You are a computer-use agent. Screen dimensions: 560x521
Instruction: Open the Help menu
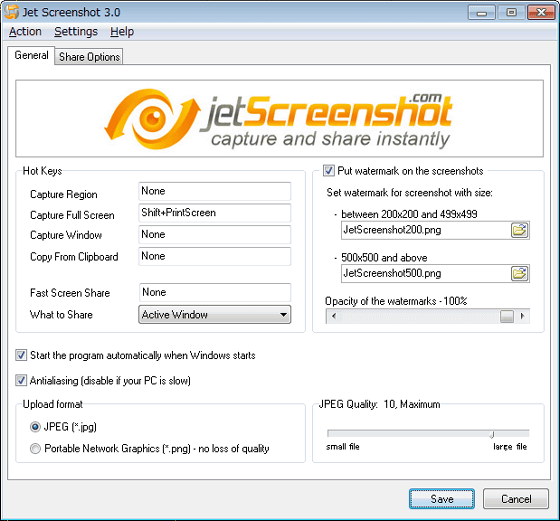(x=122, y=32)
